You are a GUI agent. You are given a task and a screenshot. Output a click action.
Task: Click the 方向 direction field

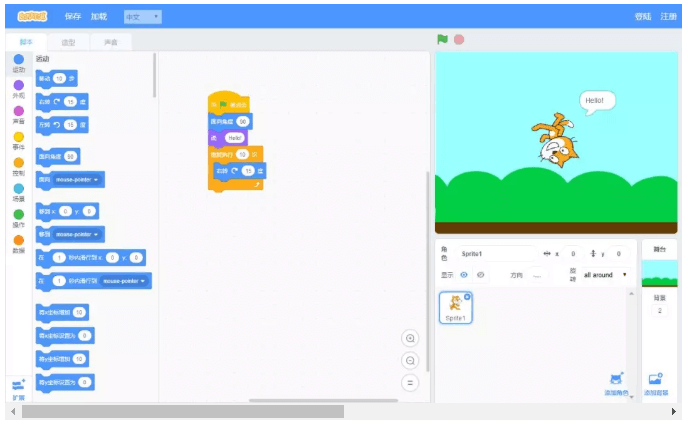tap(537, 276)
